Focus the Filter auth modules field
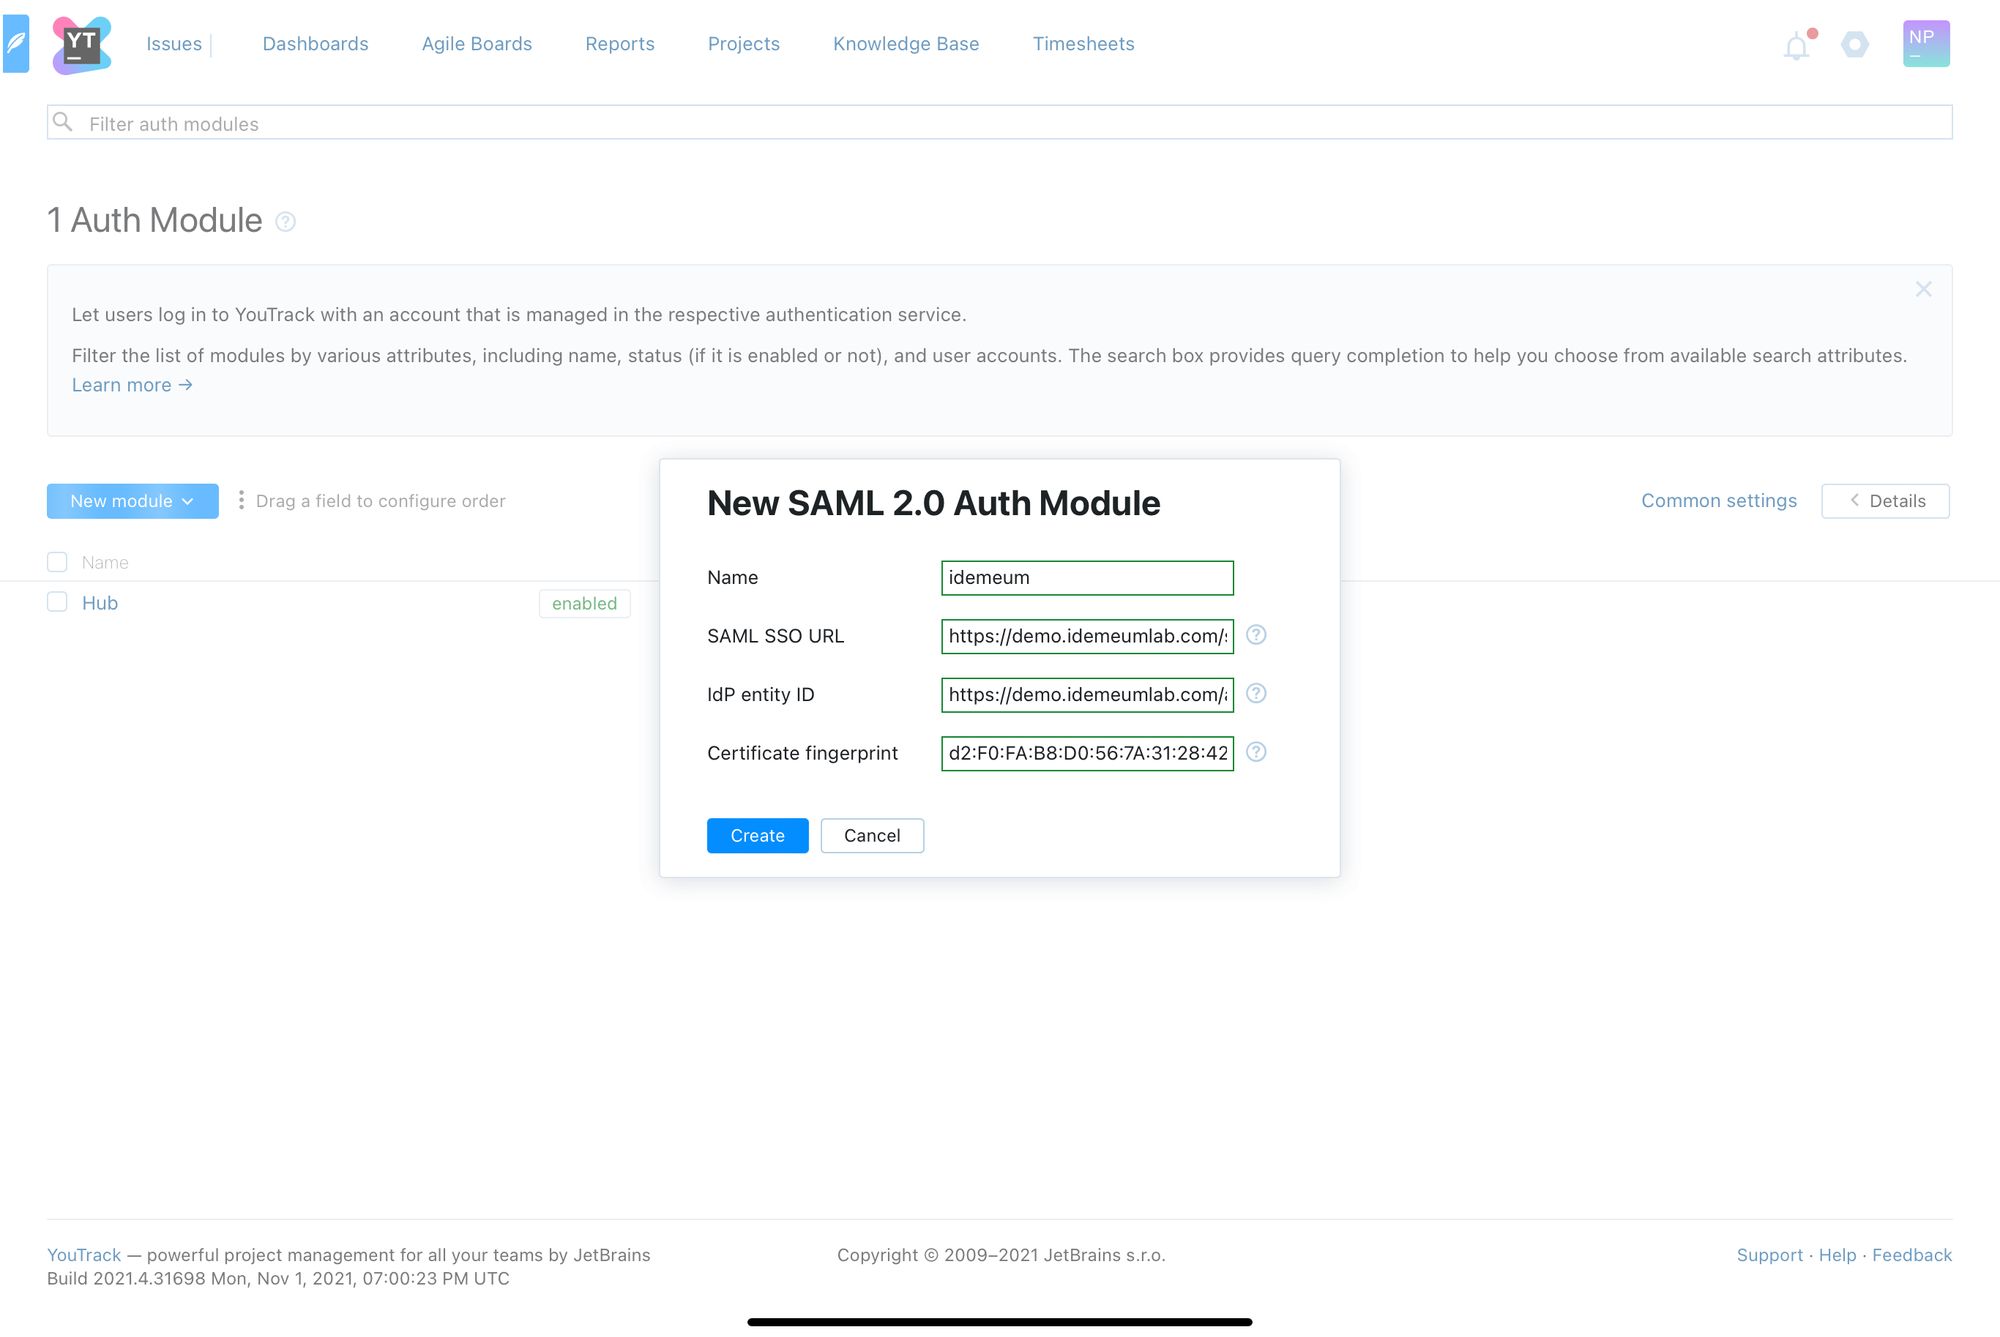Screen dimensions: 2000x1337 coord(1000,122)
